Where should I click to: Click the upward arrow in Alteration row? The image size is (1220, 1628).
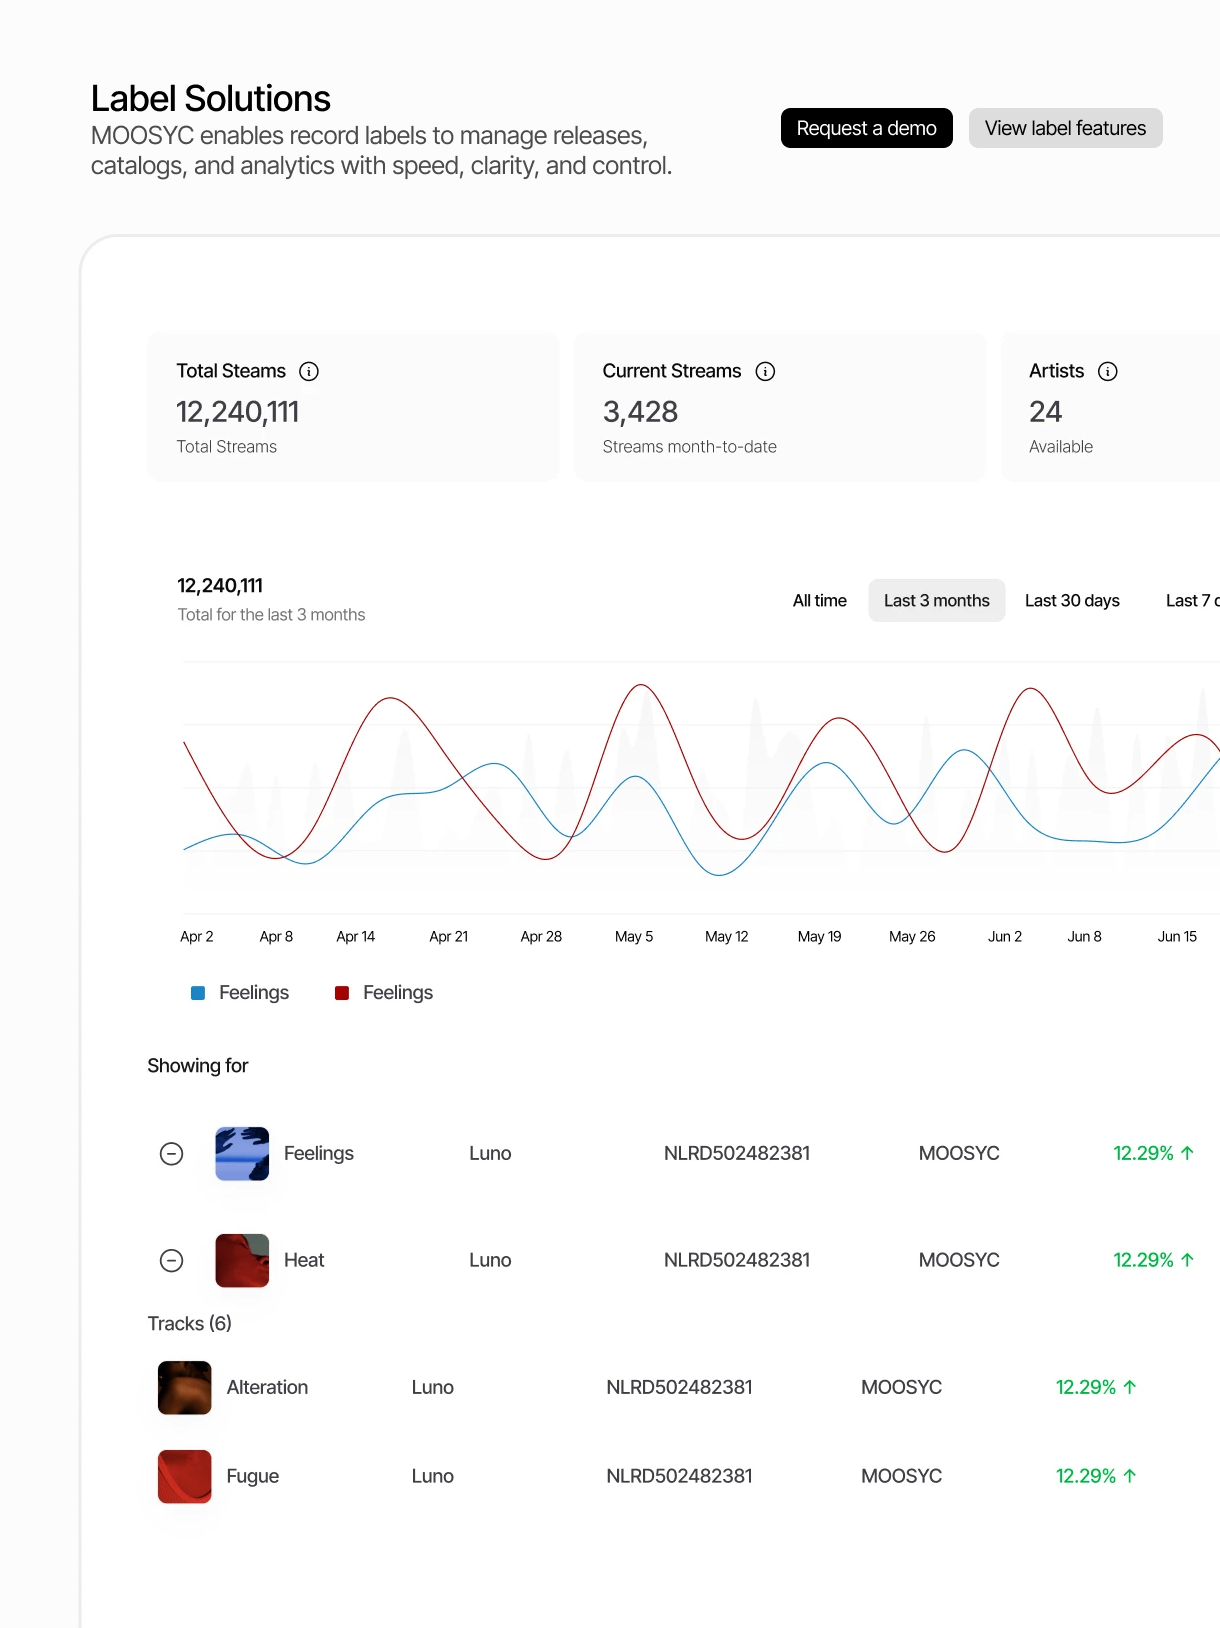(1130, 1387)
